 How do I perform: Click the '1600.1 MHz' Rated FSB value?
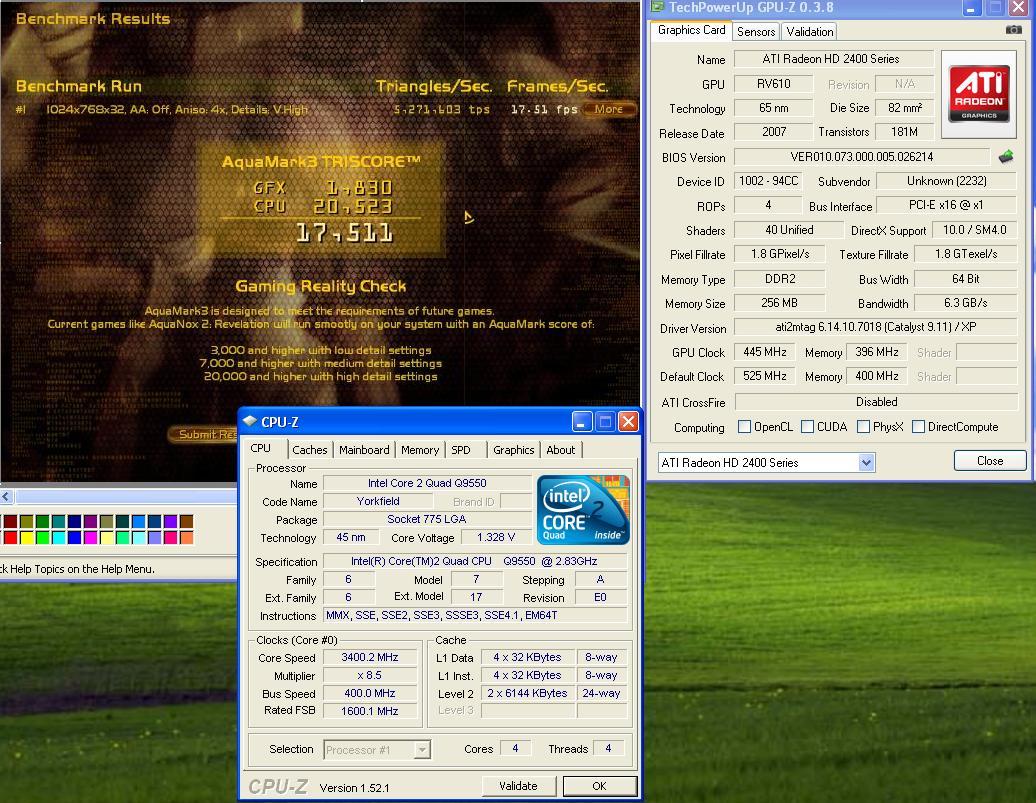point(370,711)
